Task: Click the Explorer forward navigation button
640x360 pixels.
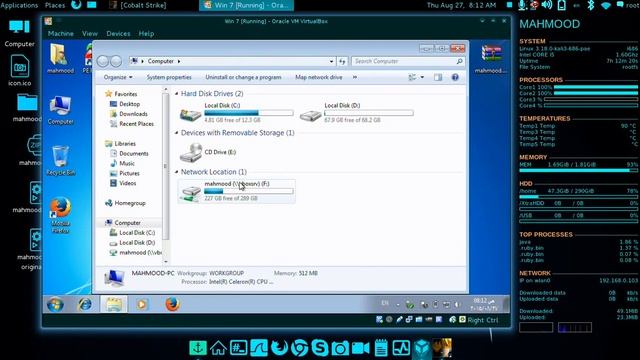Action: click(116, 61)
